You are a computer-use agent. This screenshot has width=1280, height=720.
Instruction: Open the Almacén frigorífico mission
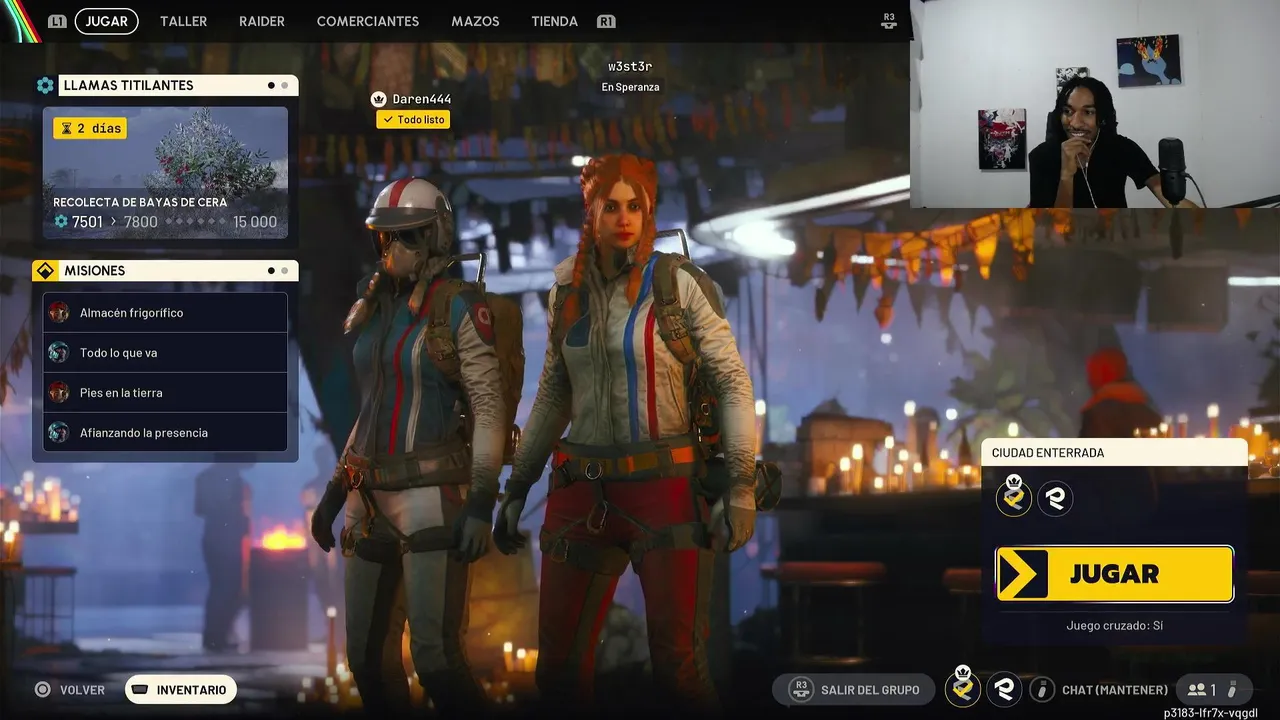(165, 313)
